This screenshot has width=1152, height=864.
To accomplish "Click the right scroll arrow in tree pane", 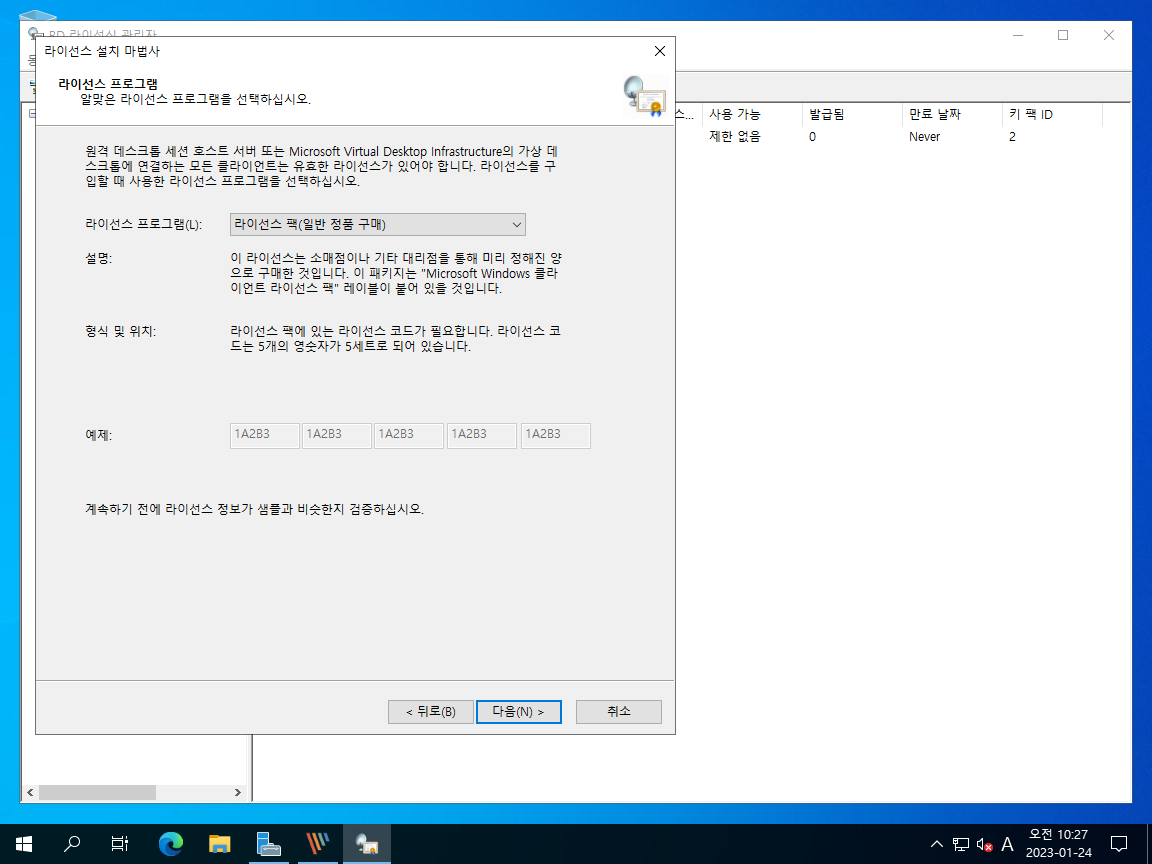I will 237,792.
